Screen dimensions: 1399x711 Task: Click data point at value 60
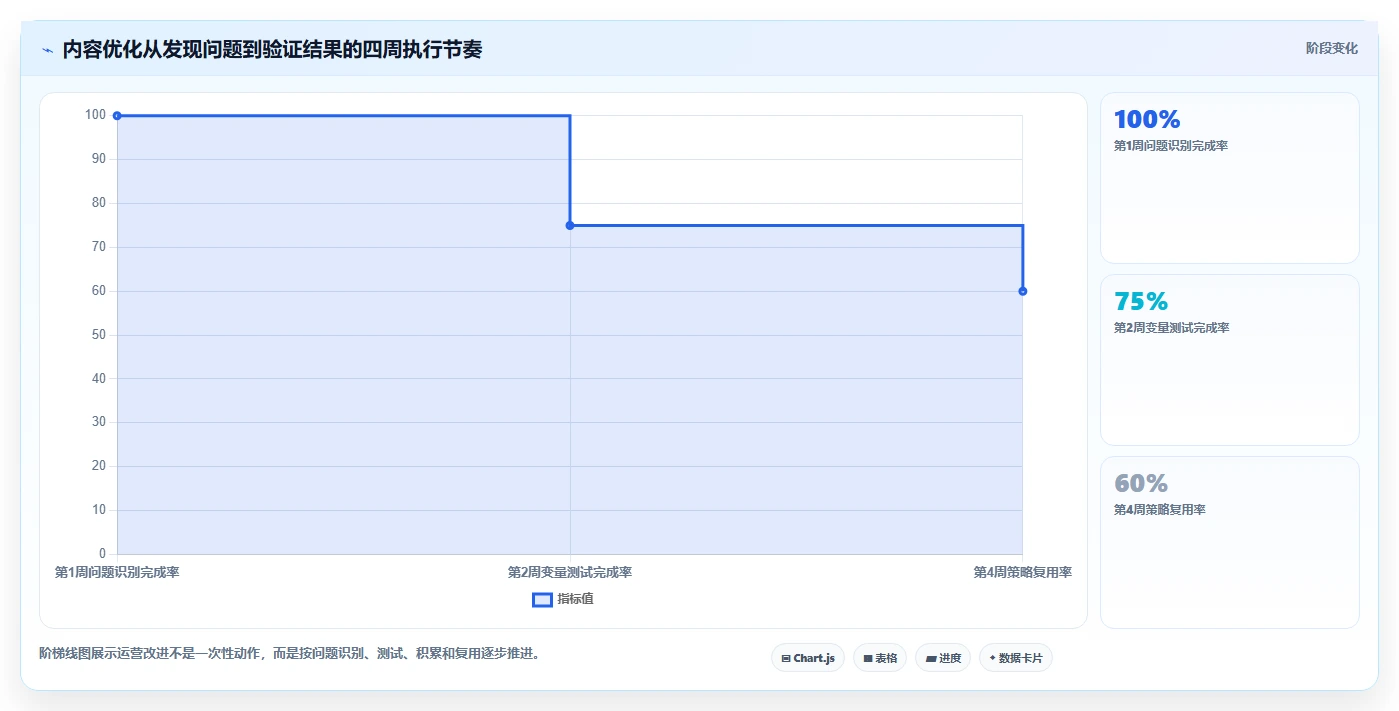click(1023, 291)
